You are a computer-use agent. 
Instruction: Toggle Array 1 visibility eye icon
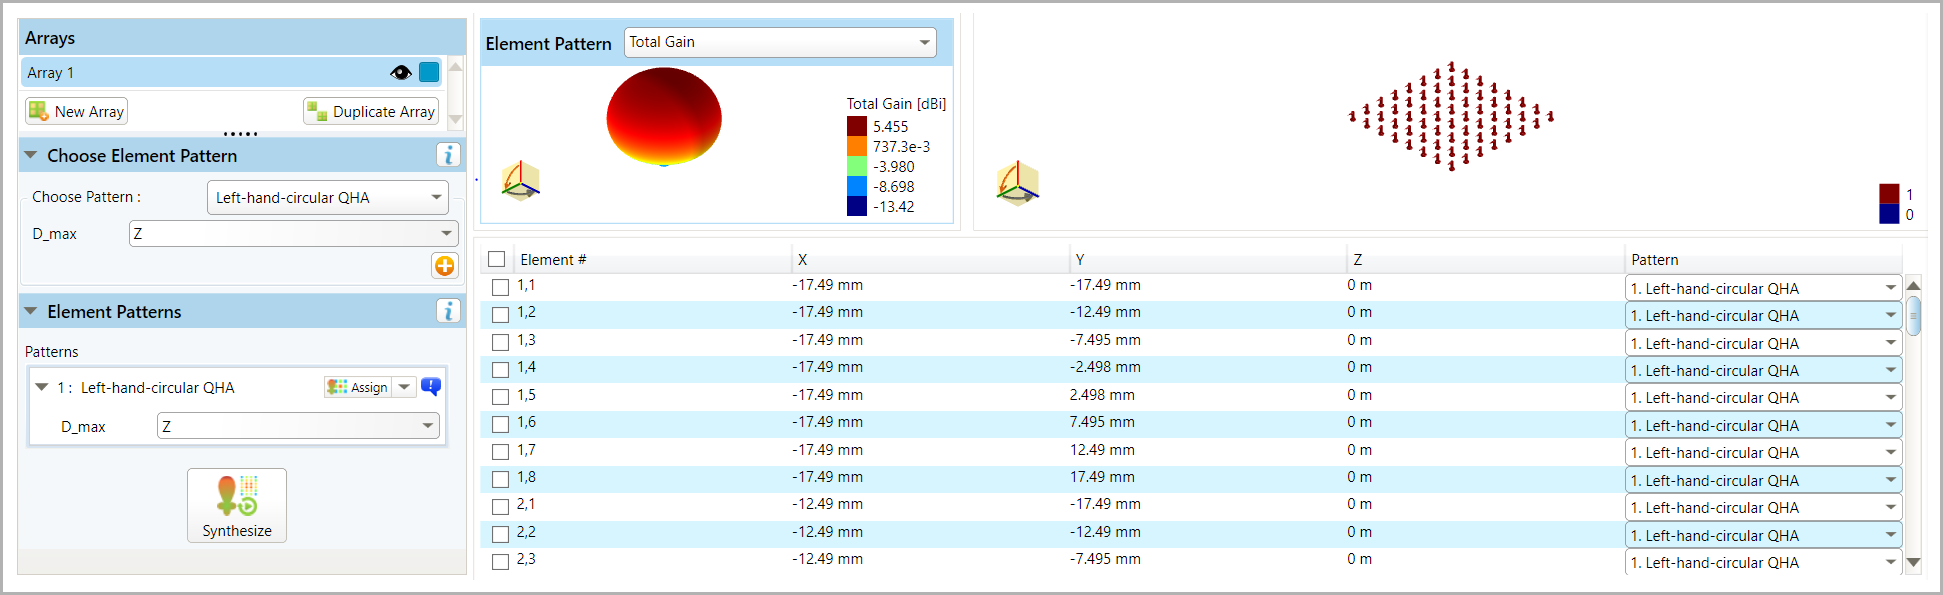[401, 72]
